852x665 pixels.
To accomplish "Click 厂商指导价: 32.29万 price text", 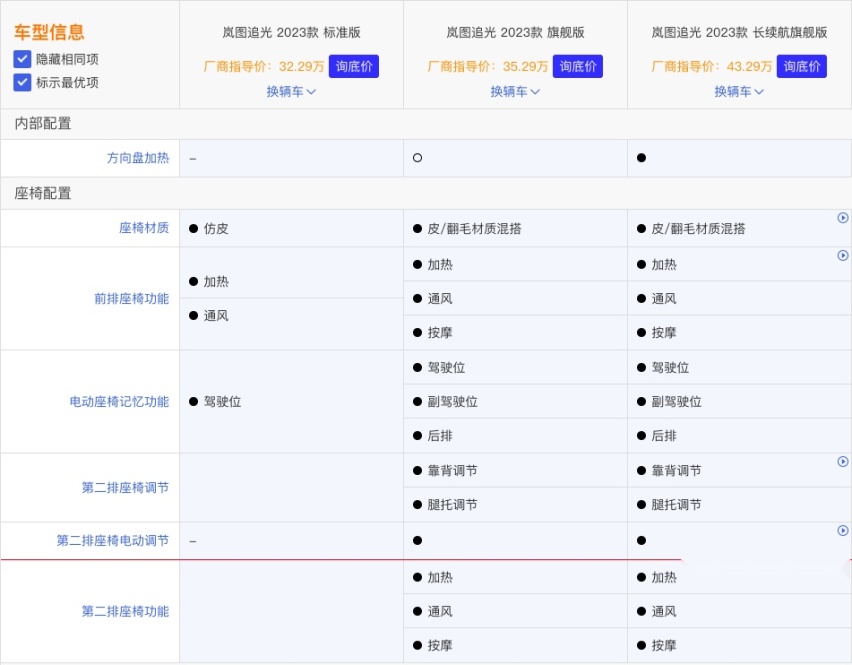I will click(264, 66).
